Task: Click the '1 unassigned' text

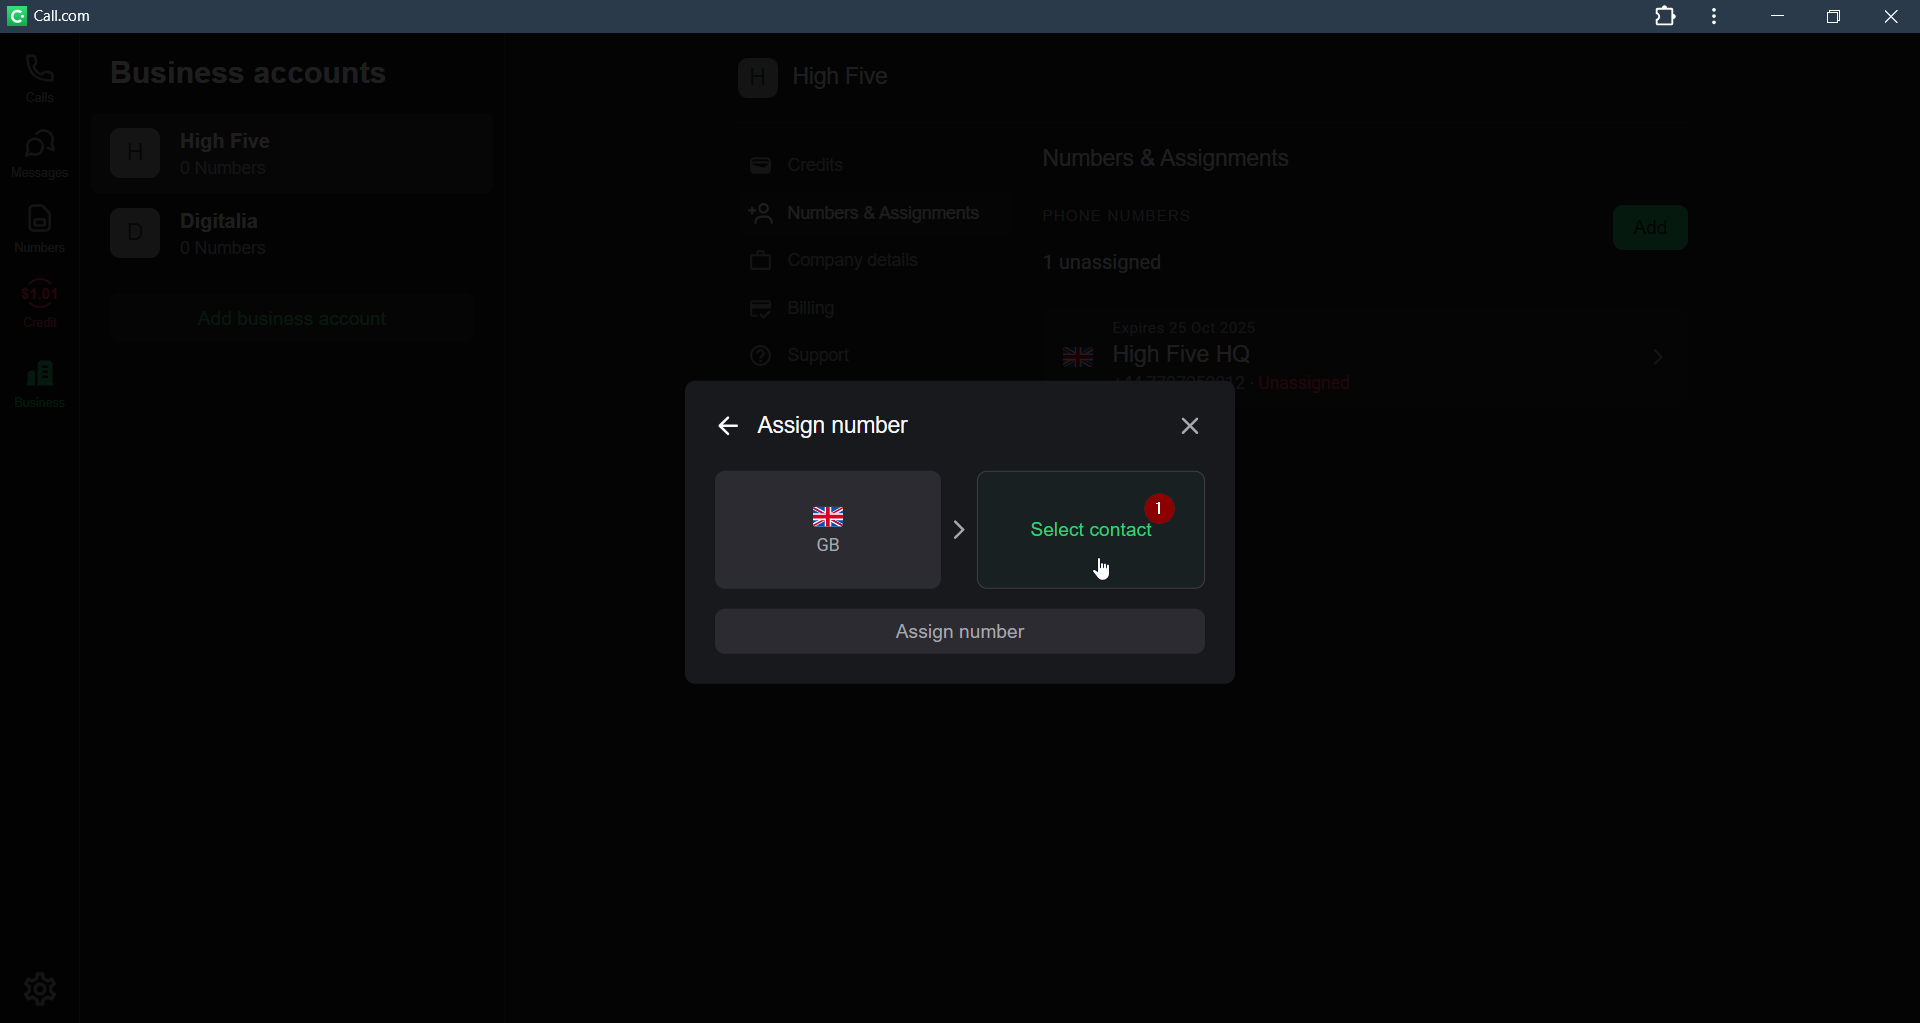Action: [x=1103, y=264]
